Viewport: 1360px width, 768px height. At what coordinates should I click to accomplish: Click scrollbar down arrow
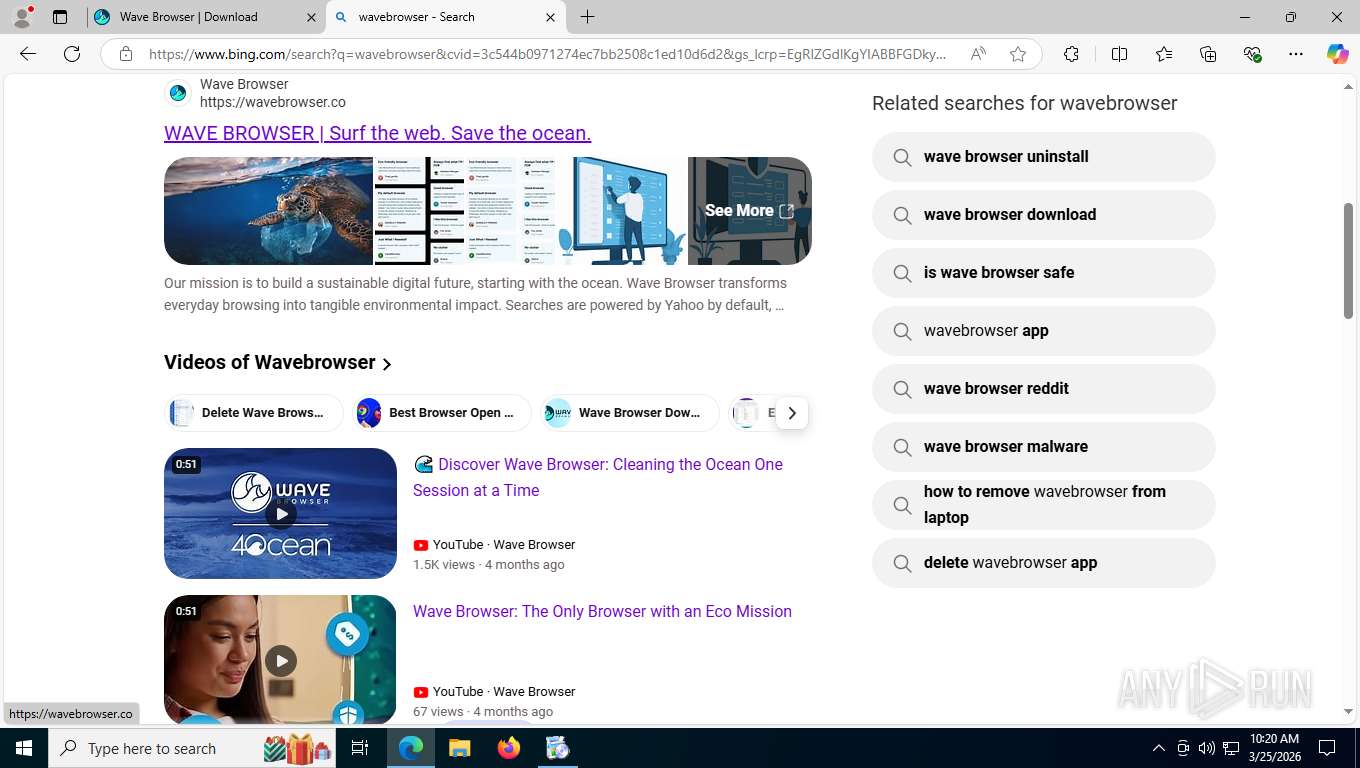1348,712
